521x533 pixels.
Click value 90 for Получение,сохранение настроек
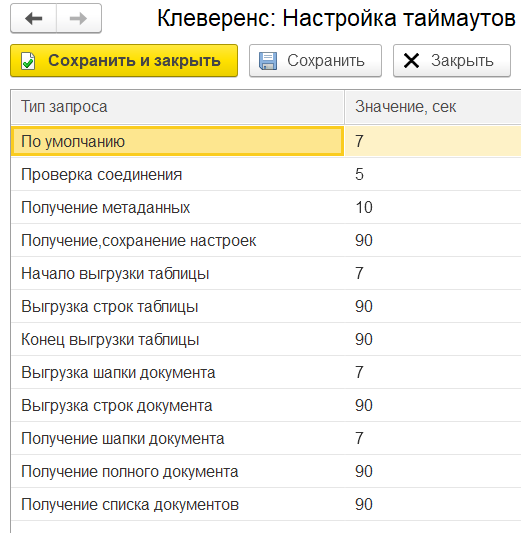(364, 240)
